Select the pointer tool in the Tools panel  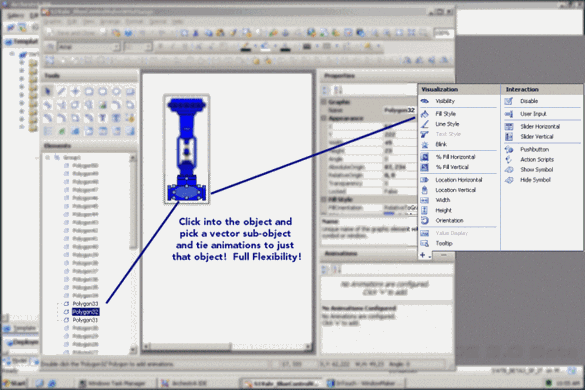click(48, 91)
